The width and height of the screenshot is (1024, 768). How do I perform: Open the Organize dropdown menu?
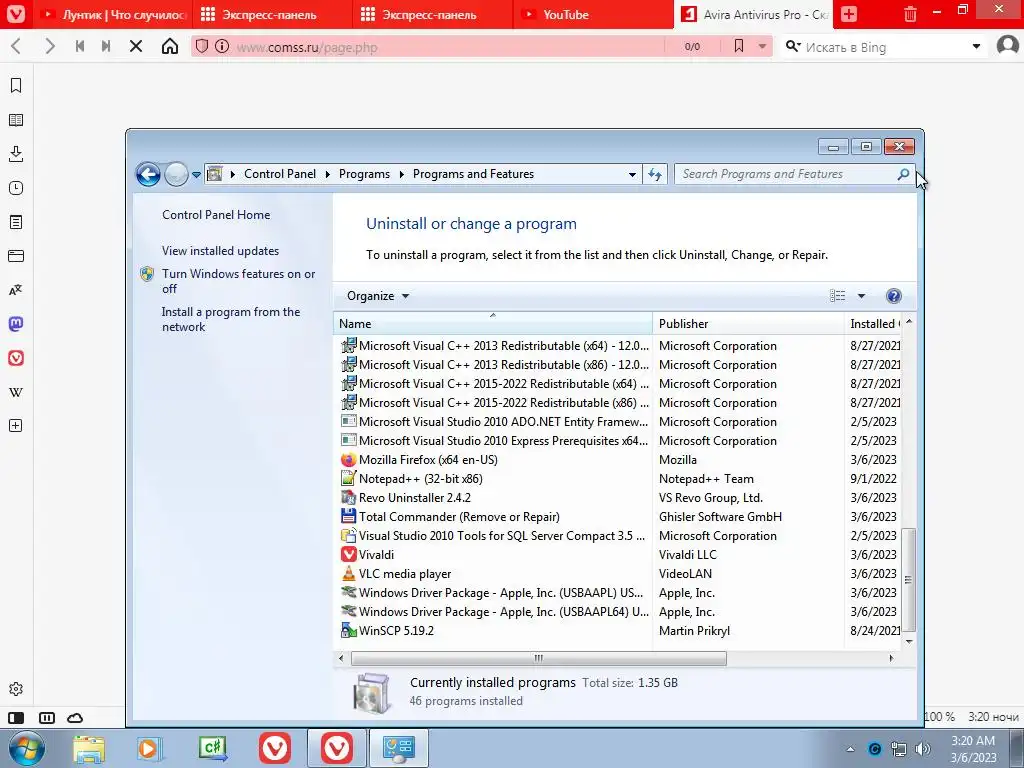[377, 296]
